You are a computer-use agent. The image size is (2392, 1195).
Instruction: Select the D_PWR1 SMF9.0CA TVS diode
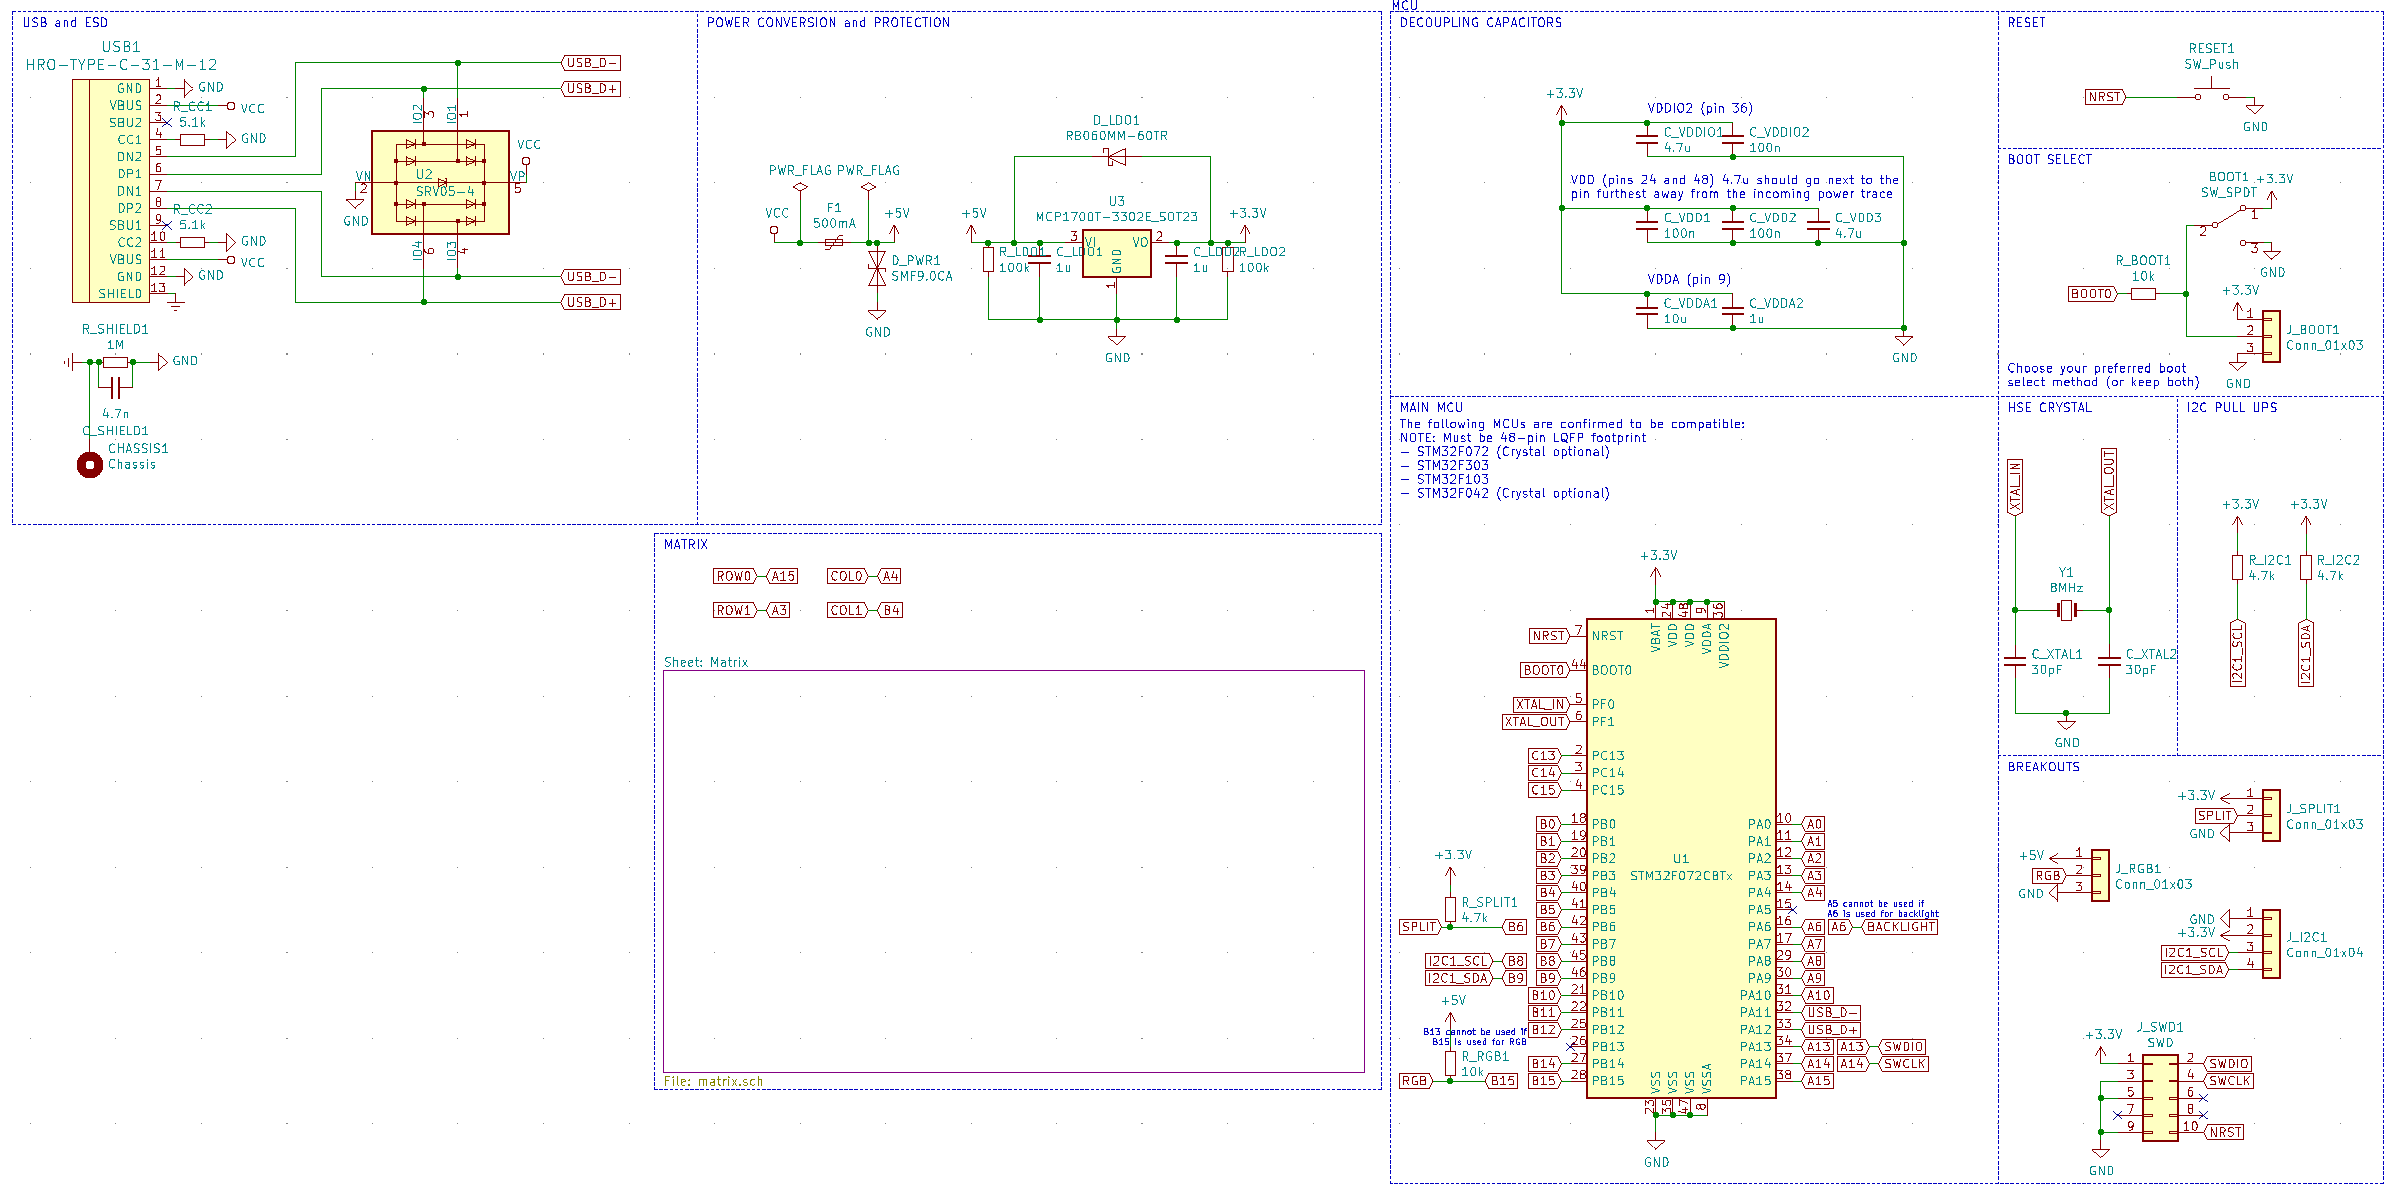[877, 268]
